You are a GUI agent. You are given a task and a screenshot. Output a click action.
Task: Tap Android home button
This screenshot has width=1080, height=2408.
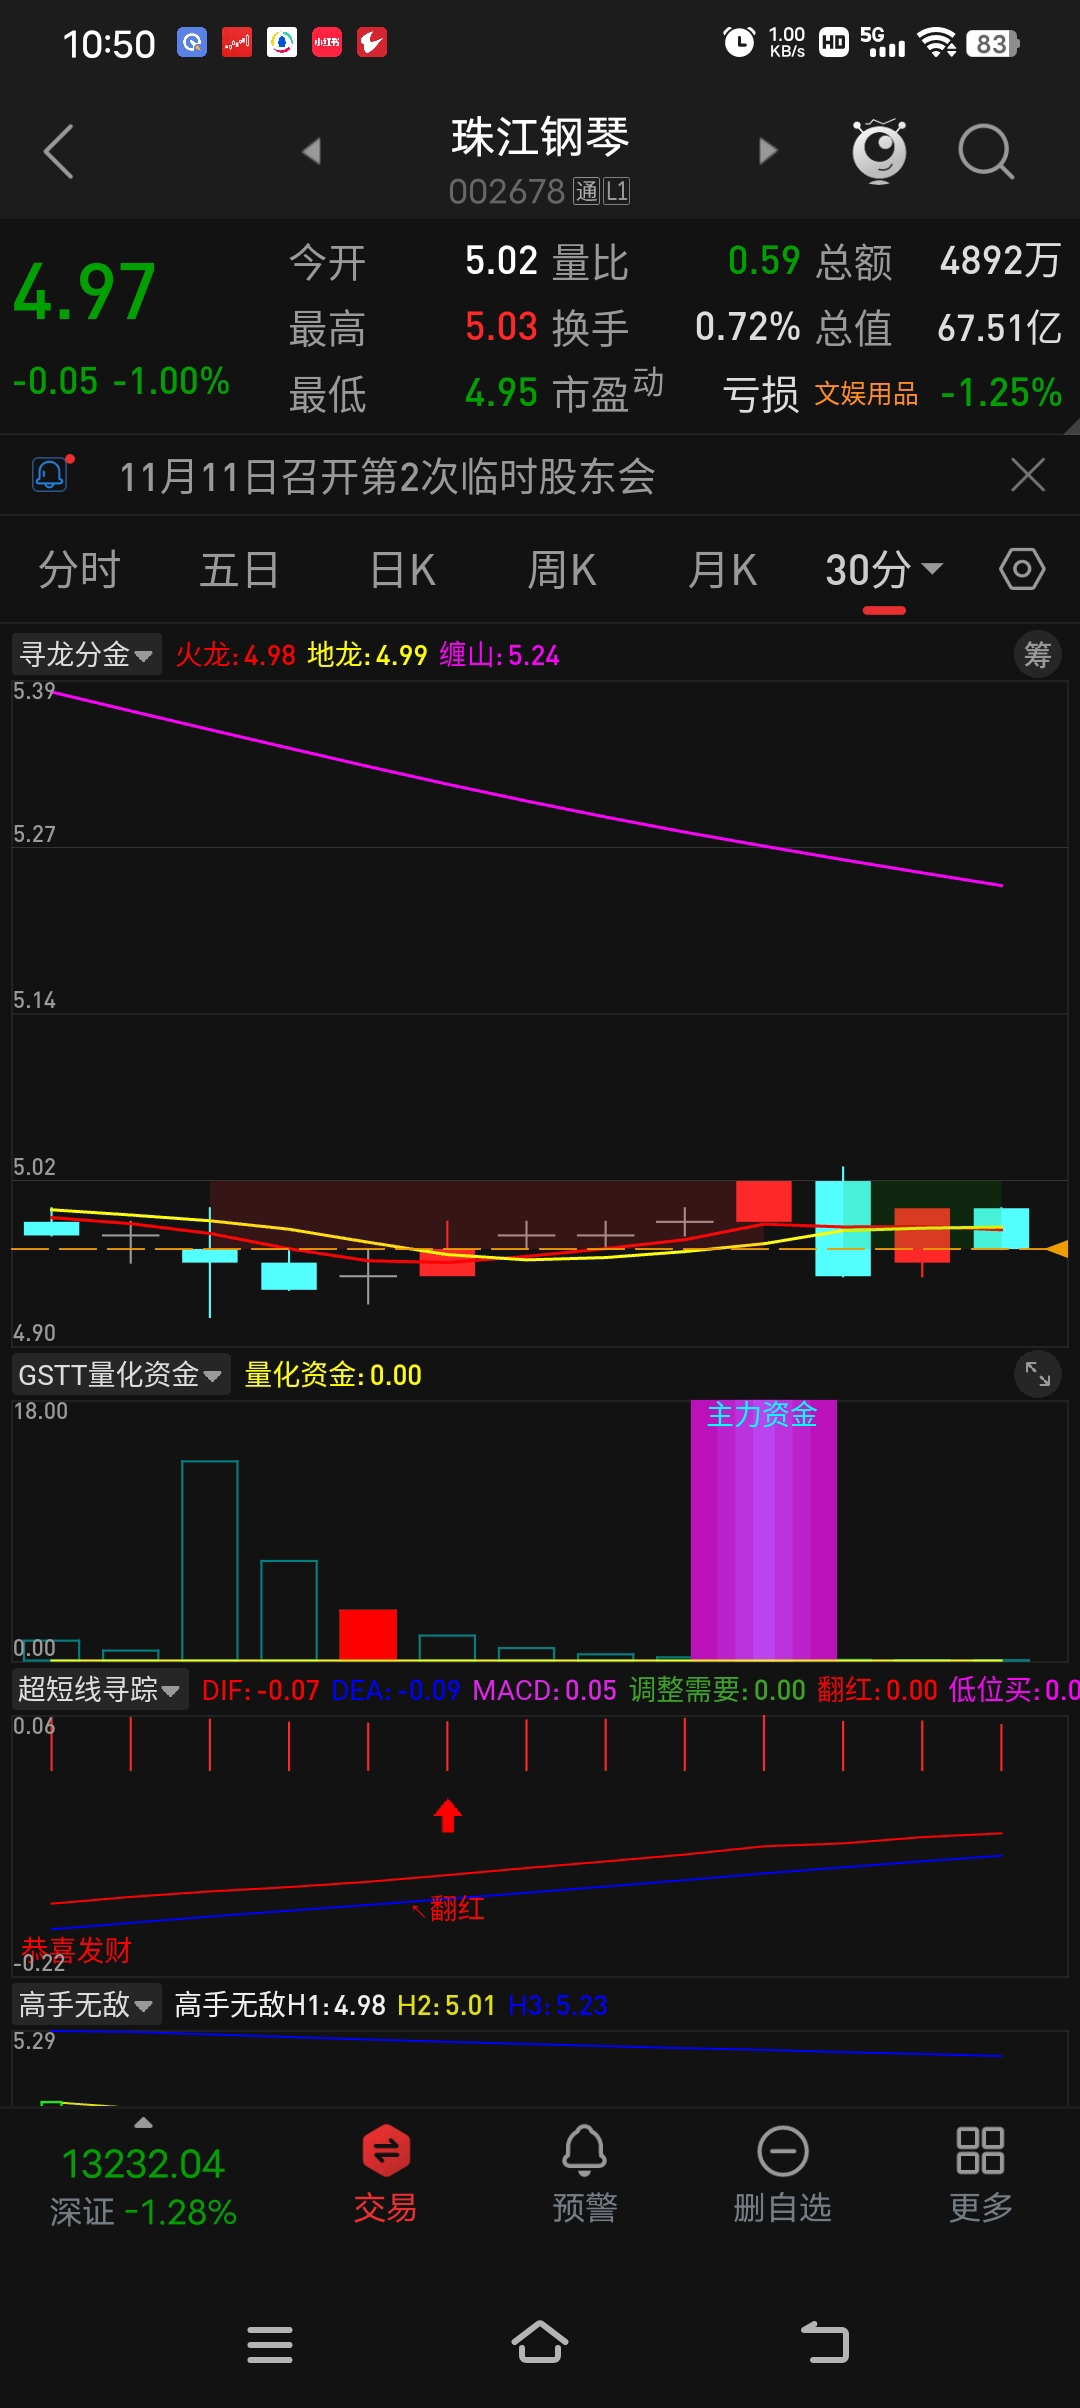(x=540, y=2342)
